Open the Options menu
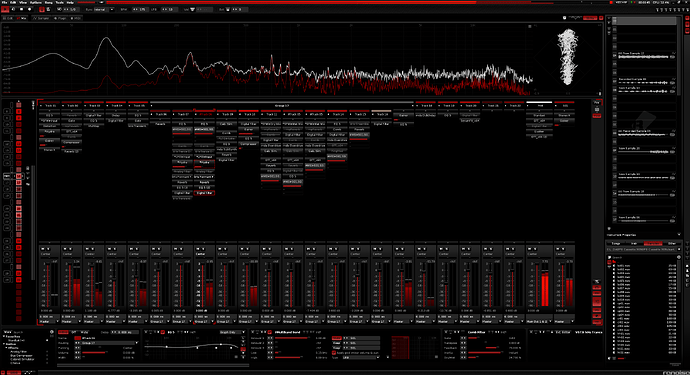The image size is (690, 375). (36, 3)
